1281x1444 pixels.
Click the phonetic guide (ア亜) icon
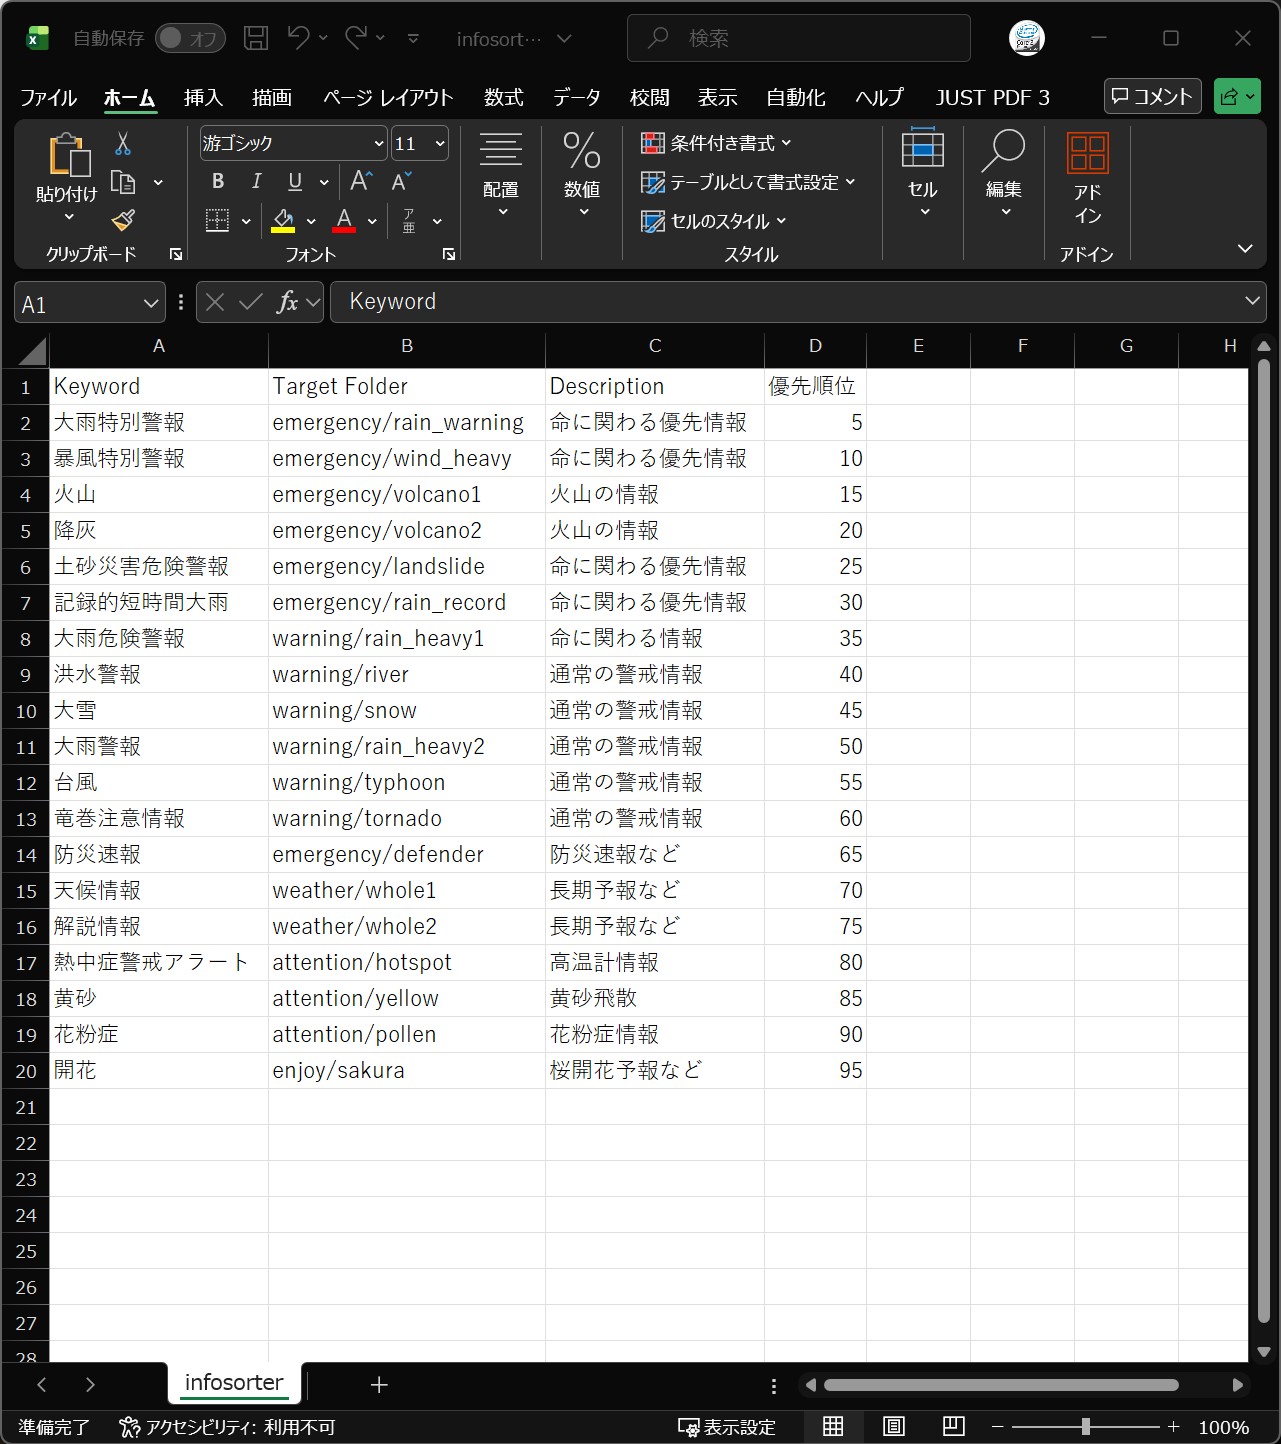409,221
